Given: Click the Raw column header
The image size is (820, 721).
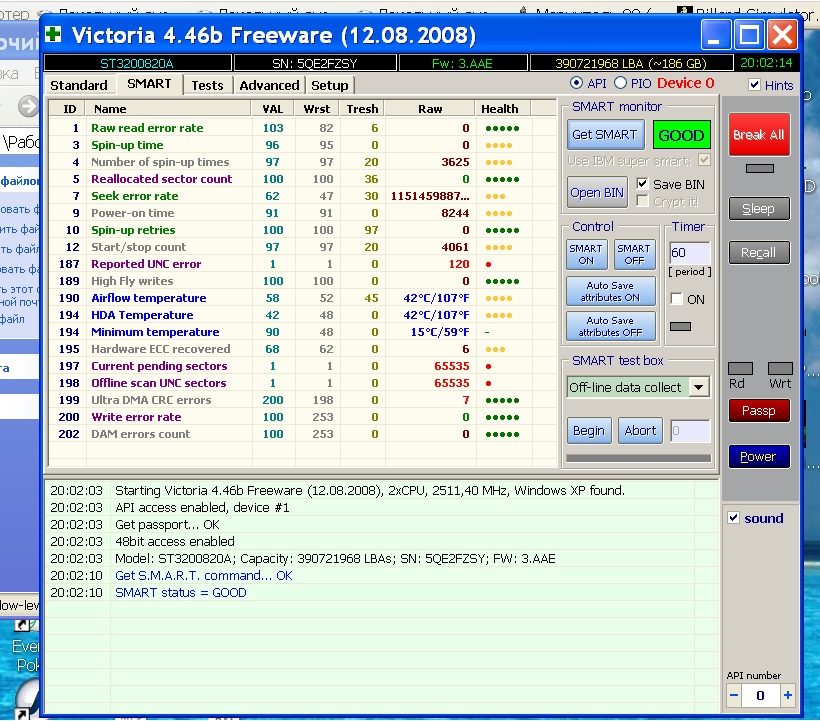Looking at the screenshot, I should coord(430,109).
